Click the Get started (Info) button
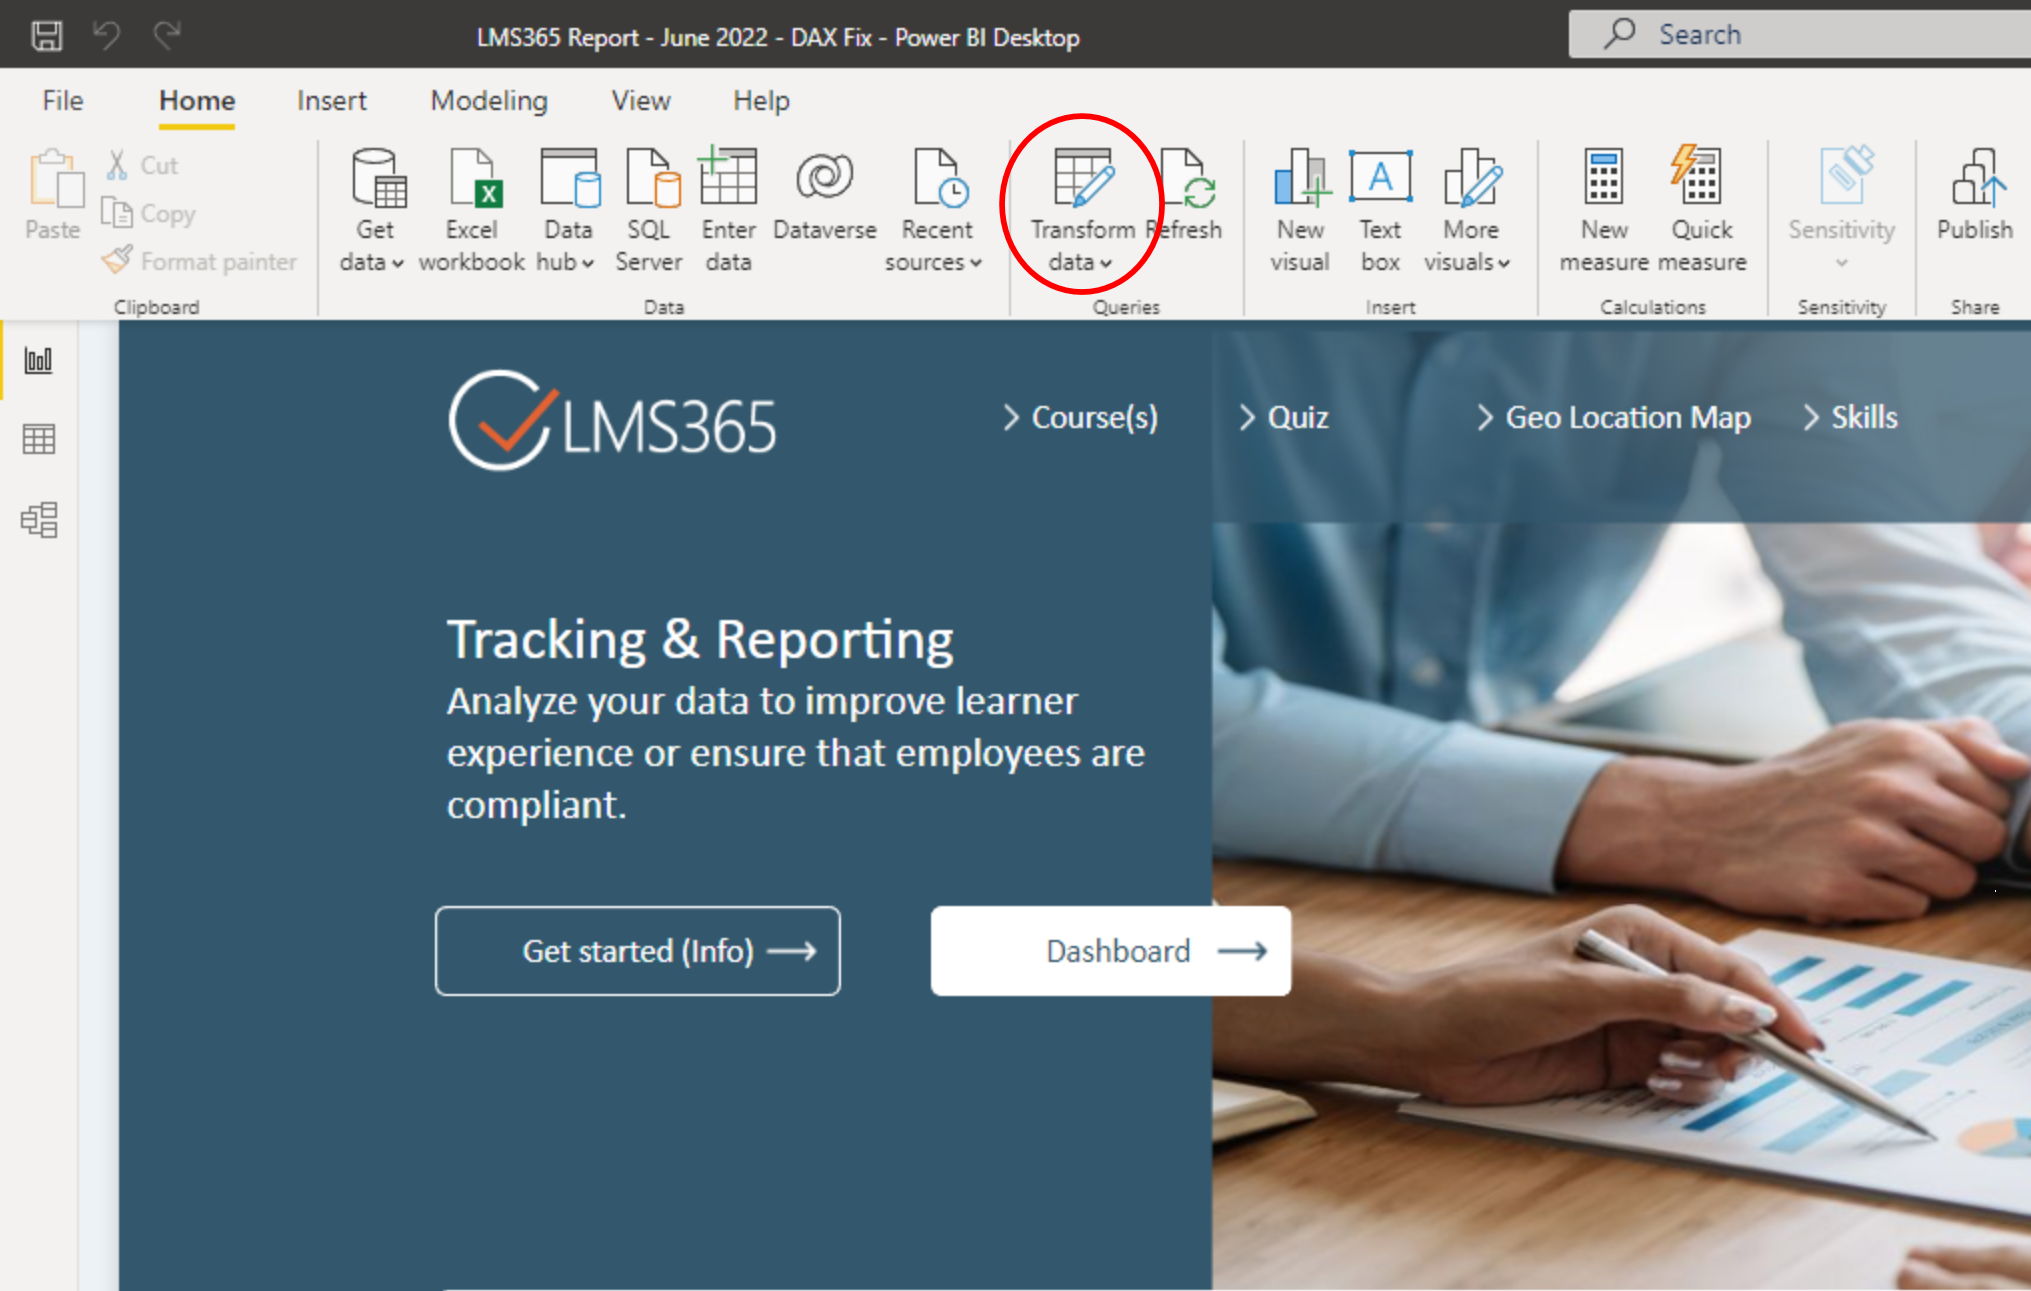The image size is (2031, 1291). pos(638,951)
